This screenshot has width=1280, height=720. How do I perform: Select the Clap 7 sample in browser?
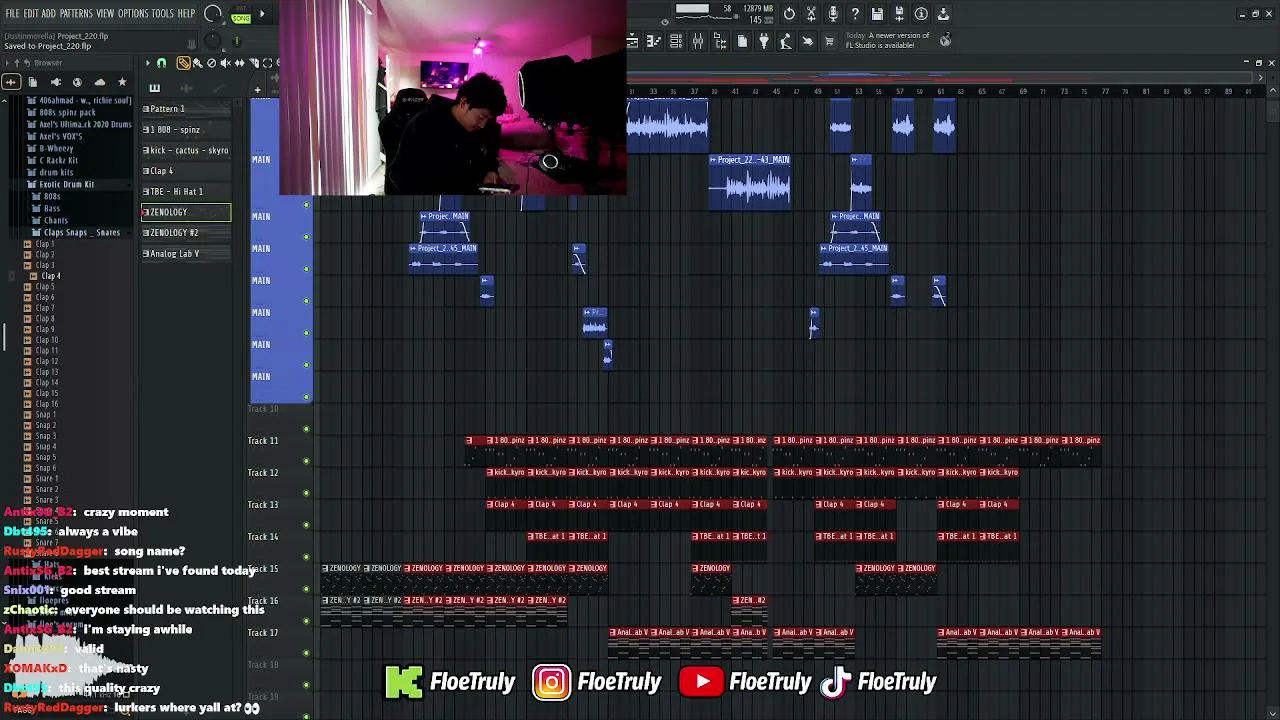(x=45, y=308)
